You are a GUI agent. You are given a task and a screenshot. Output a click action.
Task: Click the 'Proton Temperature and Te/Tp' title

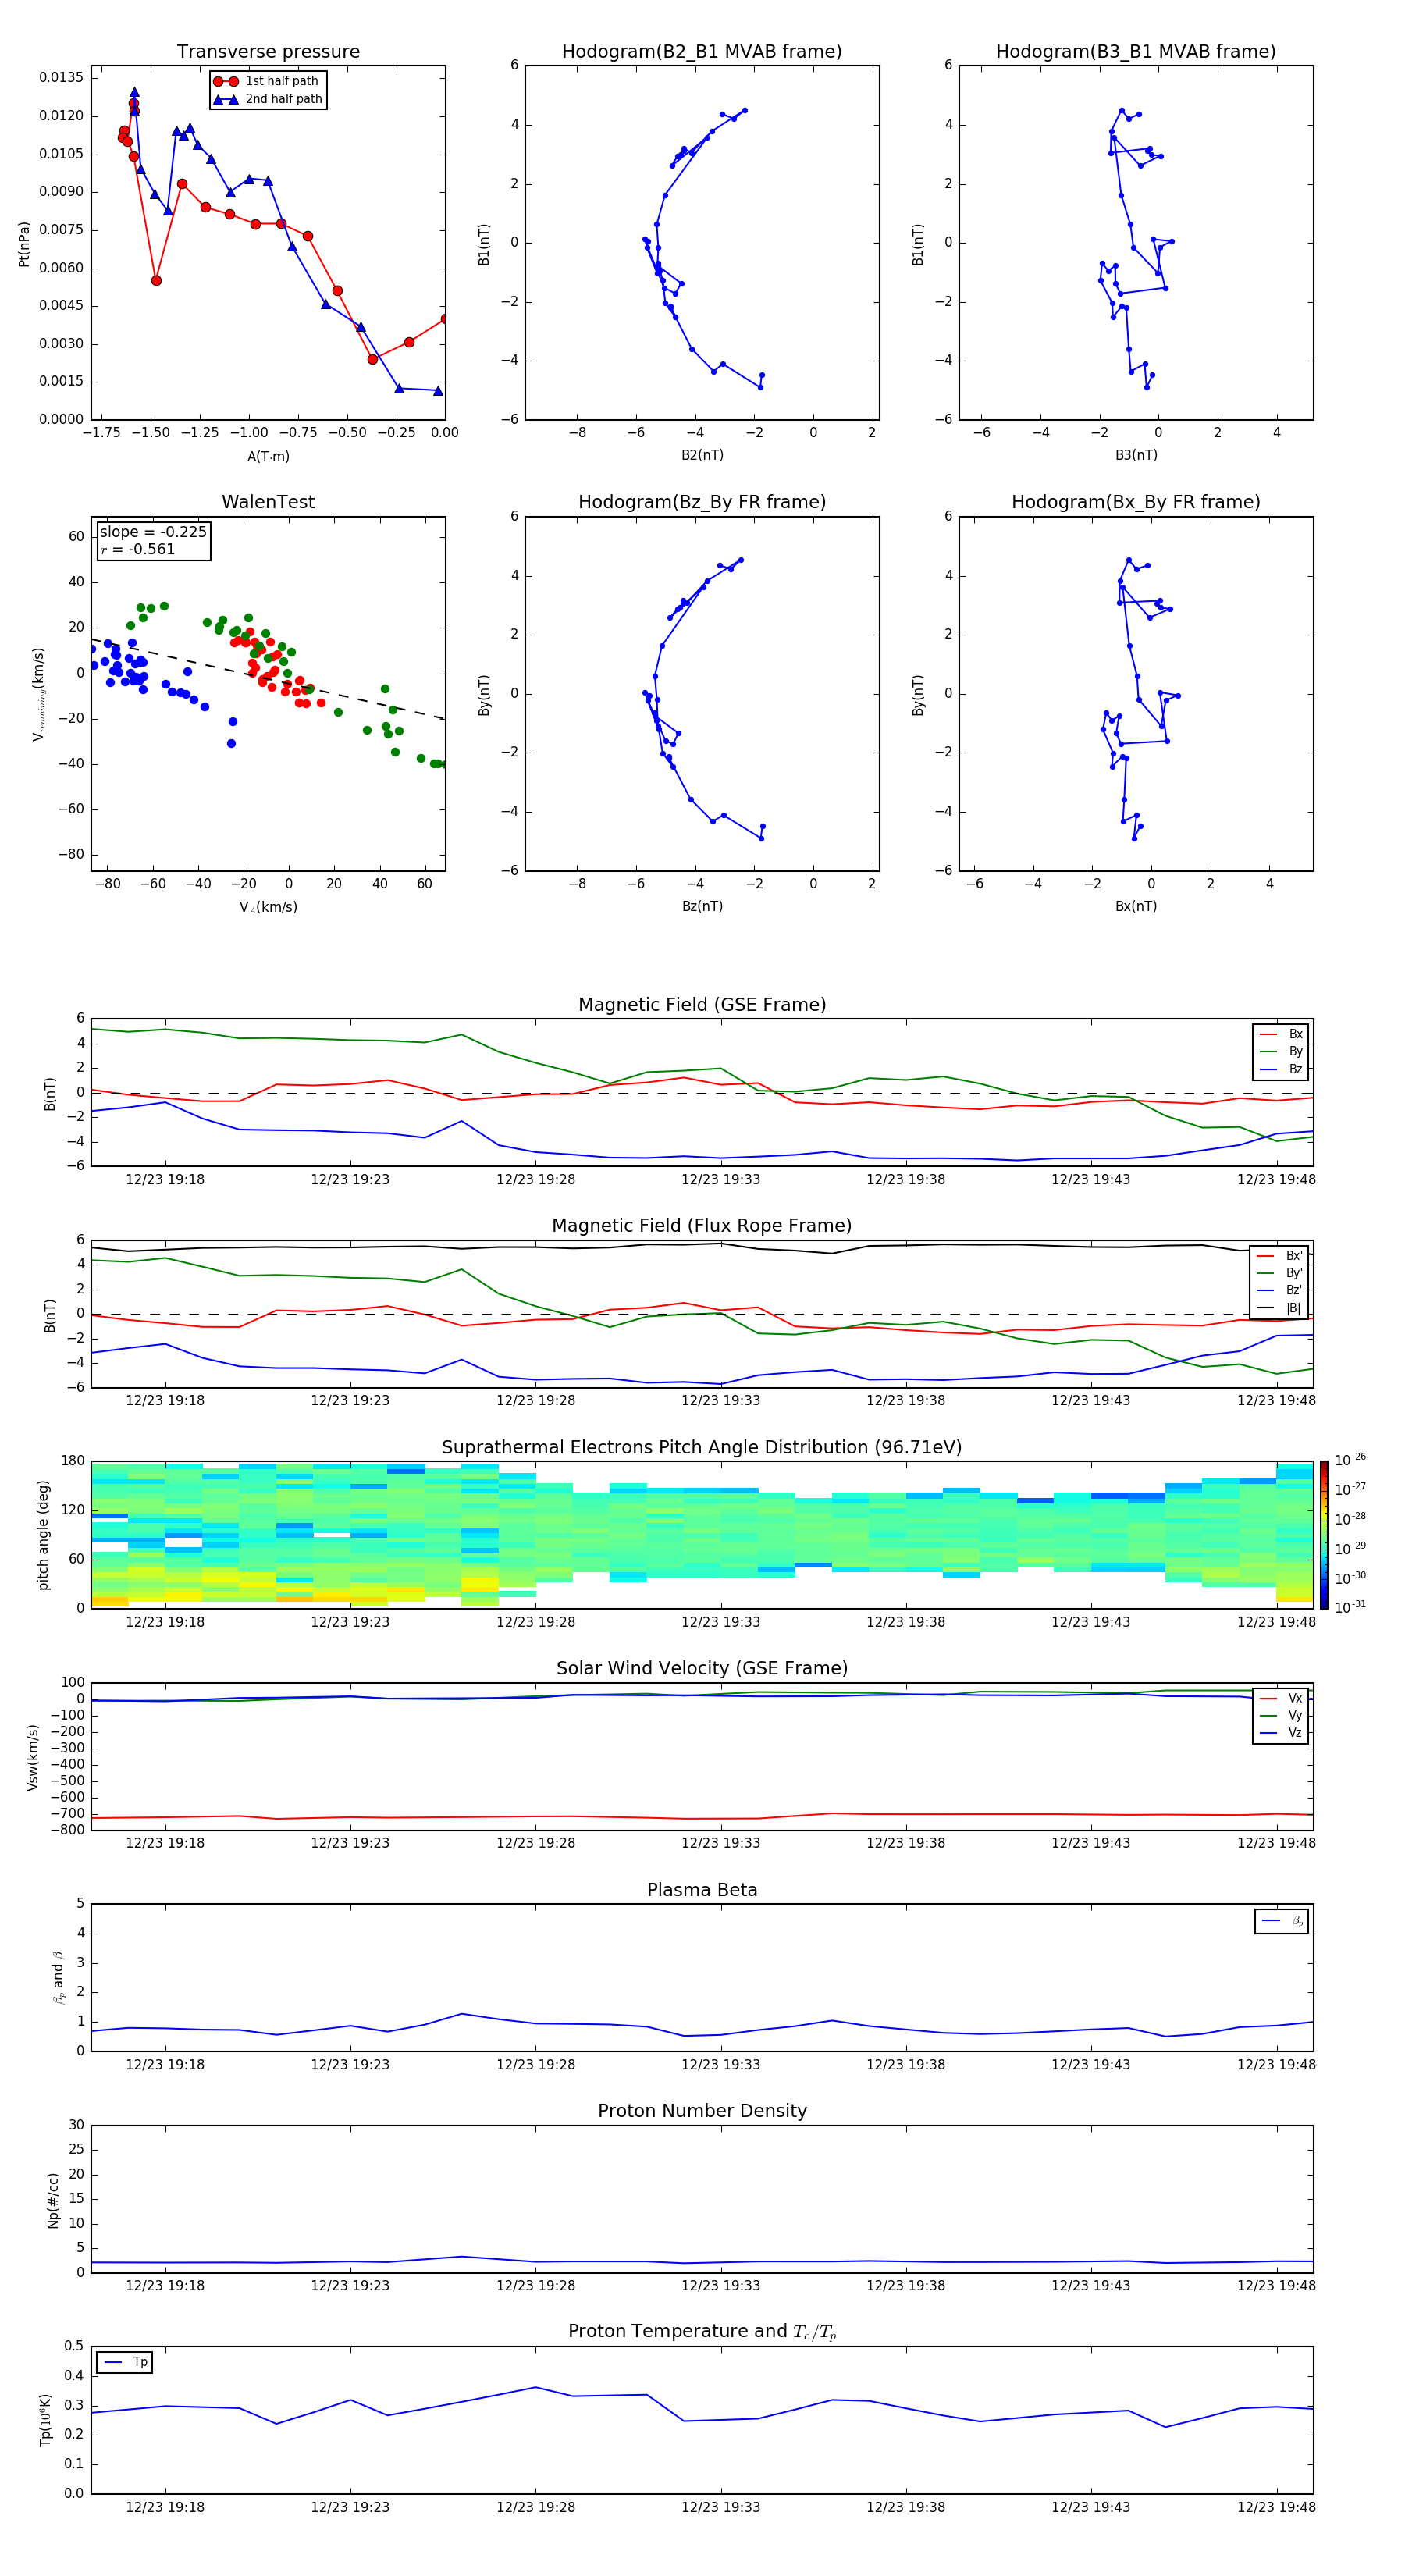point(702,2332)
